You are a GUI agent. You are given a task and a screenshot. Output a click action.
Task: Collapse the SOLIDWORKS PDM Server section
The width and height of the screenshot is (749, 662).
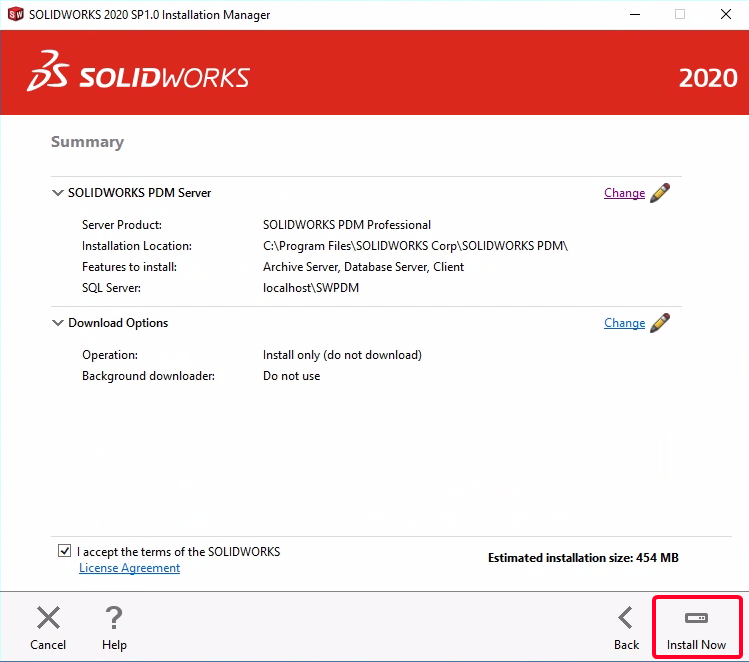pyautogui.click(x=57, y=193)
